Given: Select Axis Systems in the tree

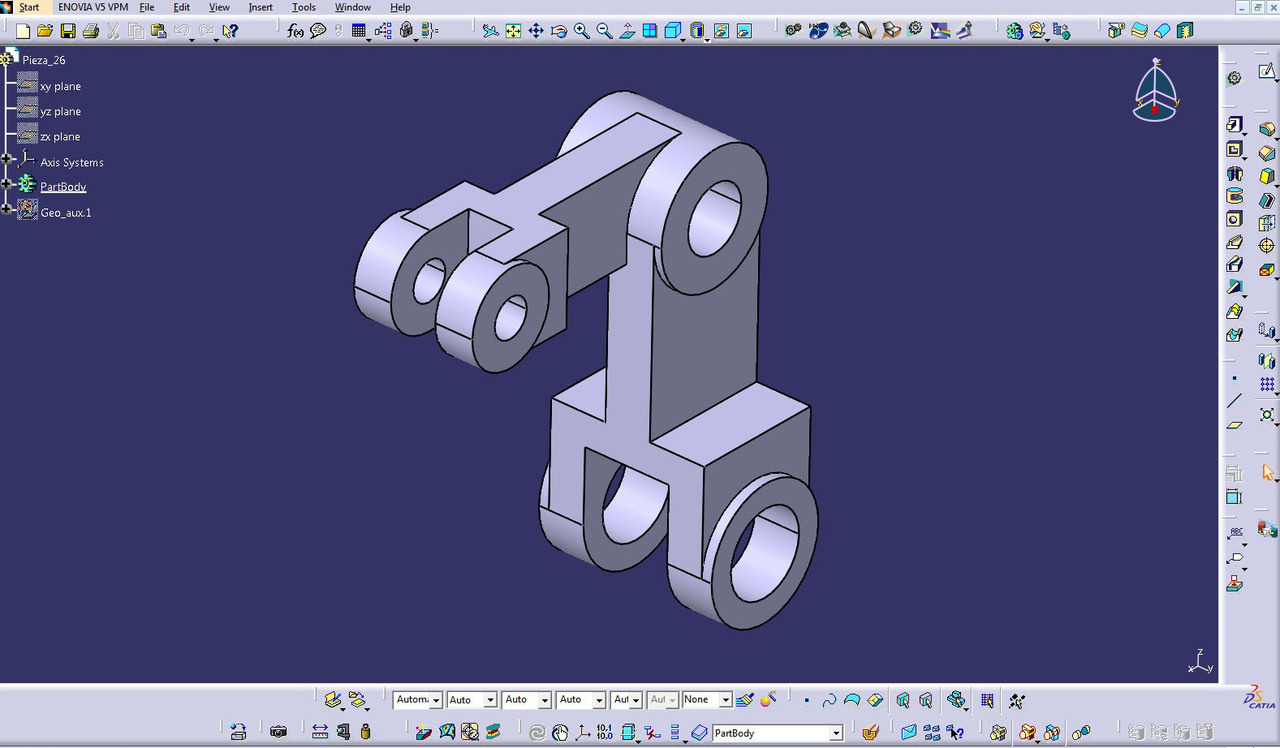Looking at the screenshot, I should (x=72, y=162).
